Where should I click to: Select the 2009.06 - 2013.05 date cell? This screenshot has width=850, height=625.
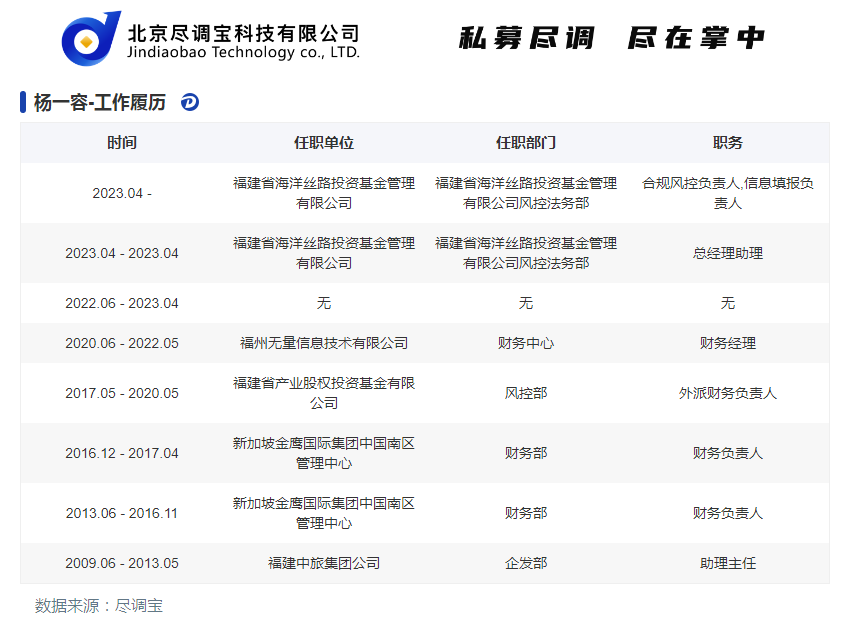click(x=122, y=563)
